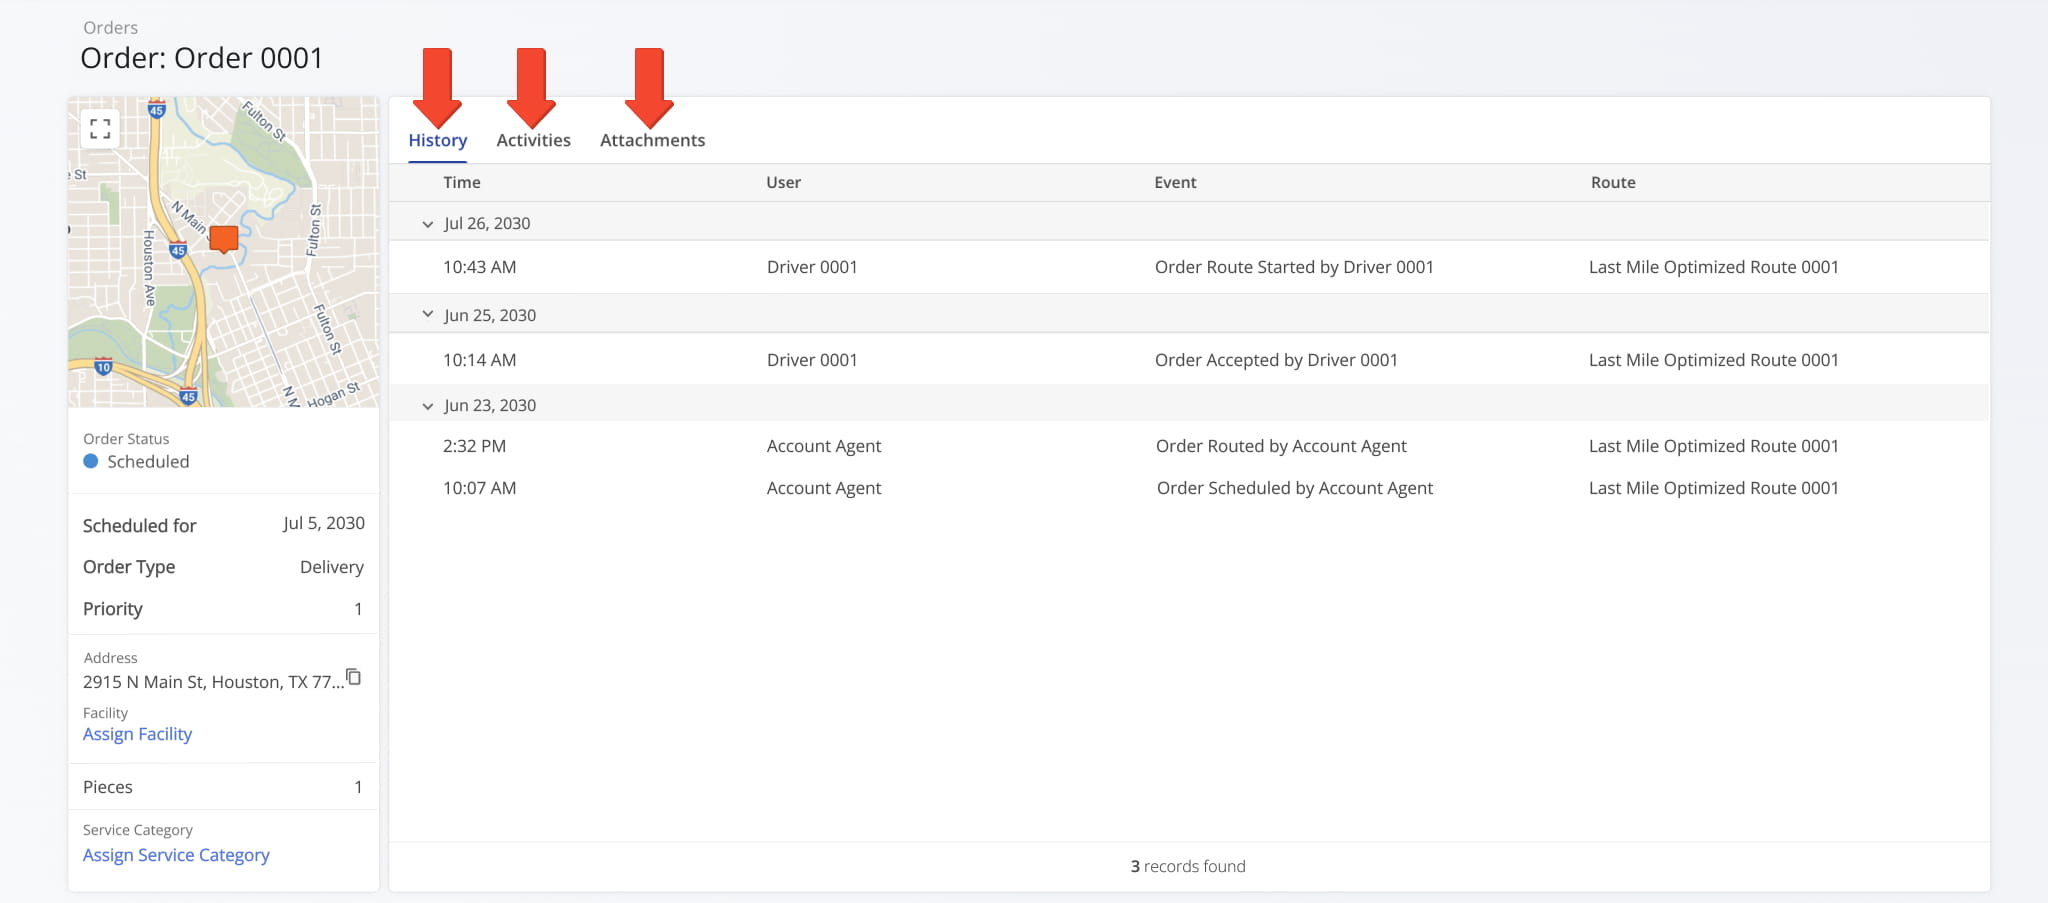
Task: Expand the map to fullscreen view
Action: pos(100,129)
